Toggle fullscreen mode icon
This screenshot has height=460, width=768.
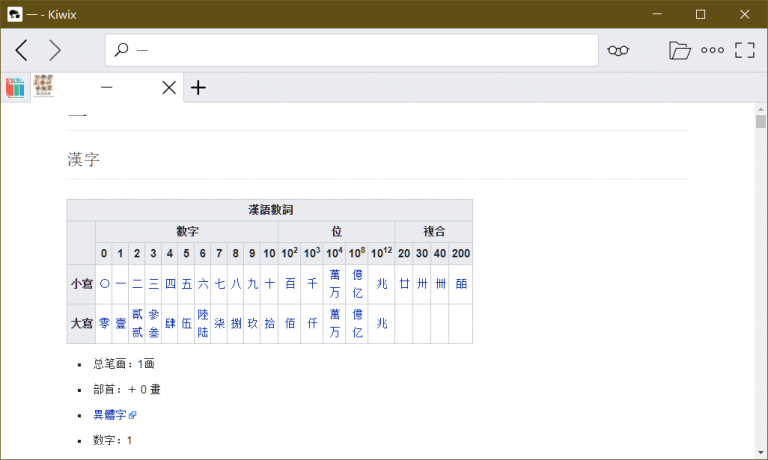(x=744, y=50)
